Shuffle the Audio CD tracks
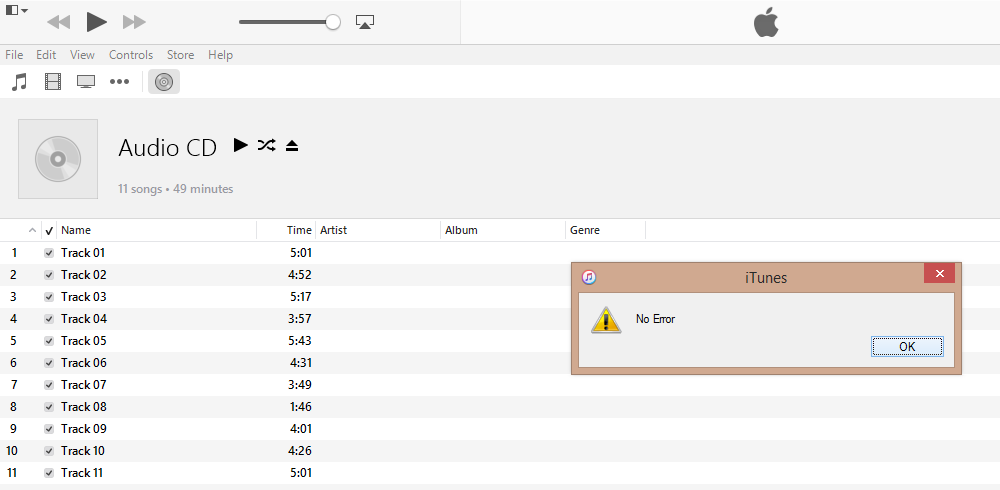The image size is (1000, 490). (x=267, y=145)
